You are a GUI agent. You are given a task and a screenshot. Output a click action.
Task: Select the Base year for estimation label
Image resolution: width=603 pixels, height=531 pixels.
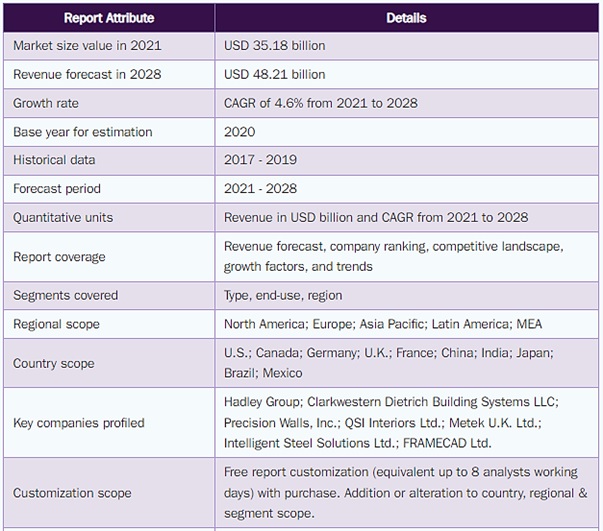[x=83, y=132]
